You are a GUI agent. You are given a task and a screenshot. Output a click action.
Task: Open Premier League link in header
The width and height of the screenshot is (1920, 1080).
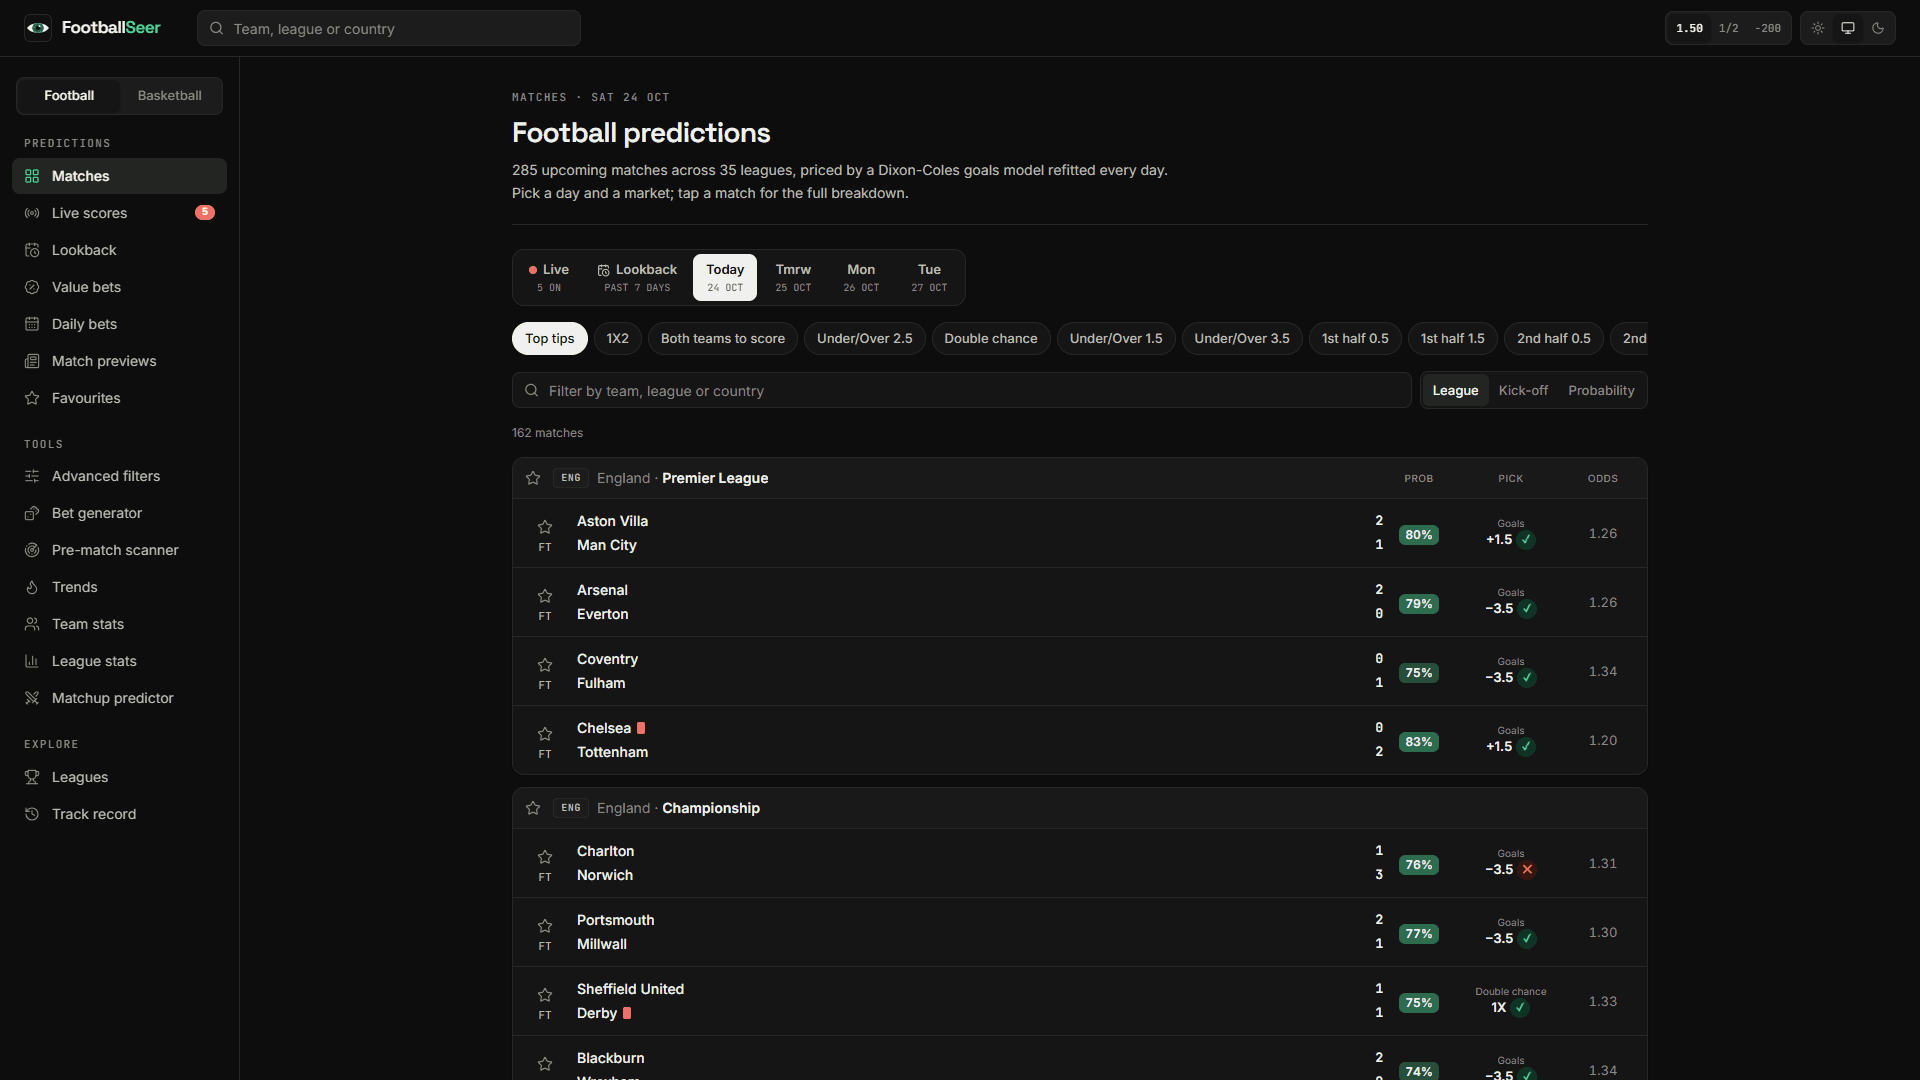tap(715, 478)
